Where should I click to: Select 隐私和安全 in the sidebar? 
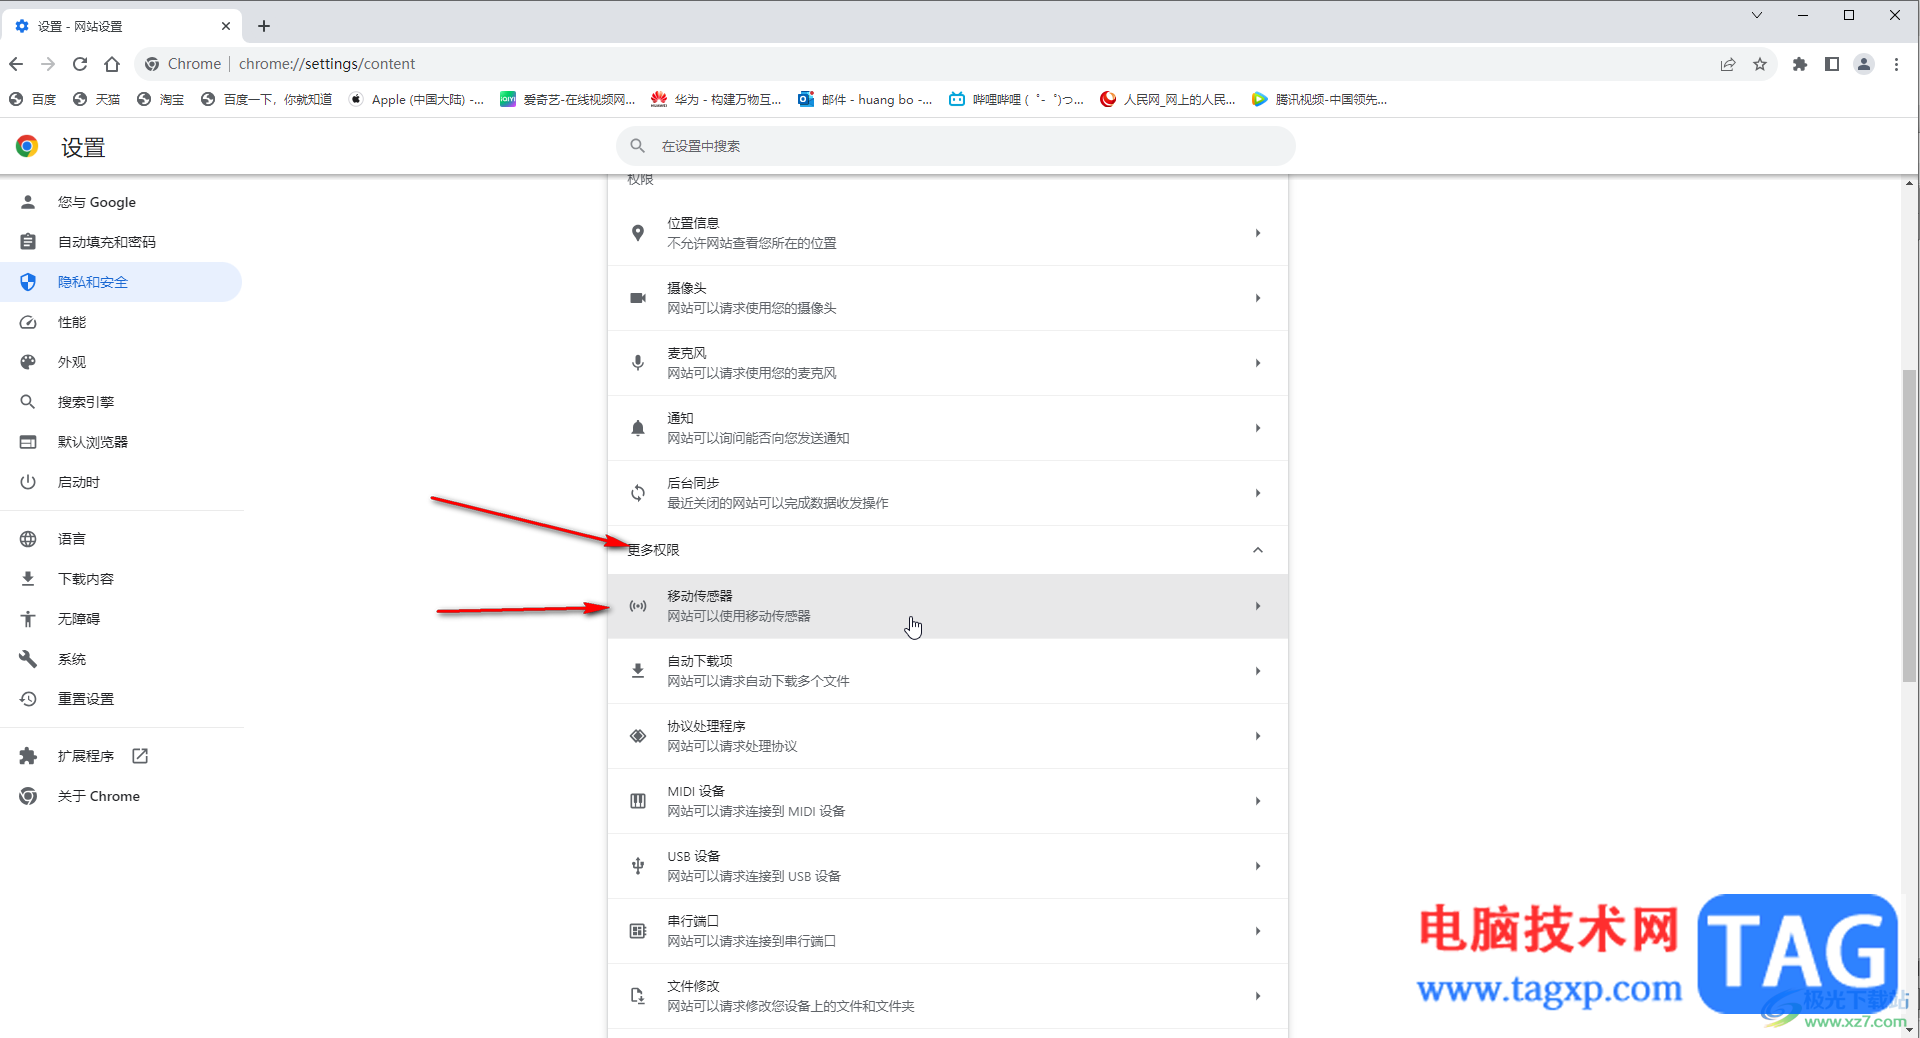point(121,282)
